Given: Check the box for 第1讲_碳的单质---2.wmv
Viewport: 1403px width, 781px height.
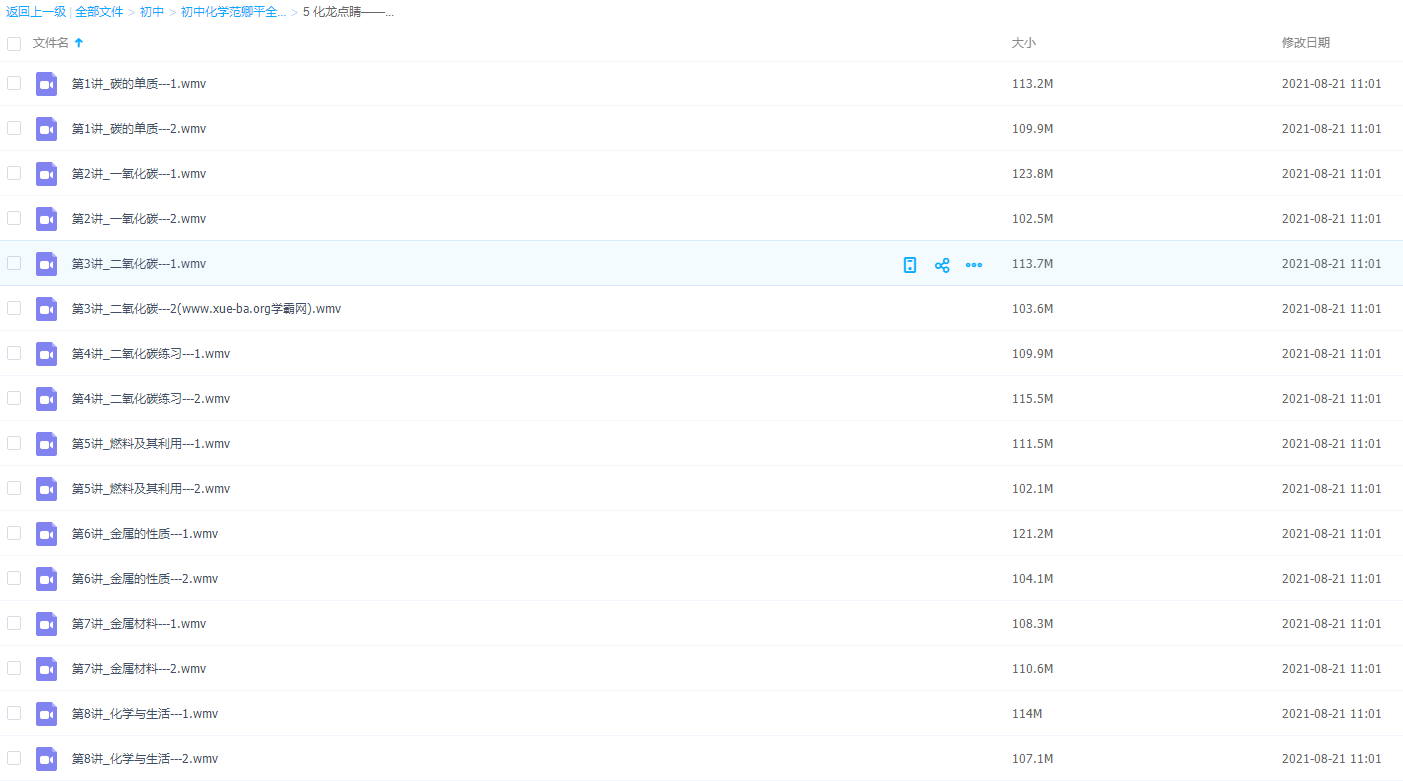Looking at the screenshot, I should point(14,128).
